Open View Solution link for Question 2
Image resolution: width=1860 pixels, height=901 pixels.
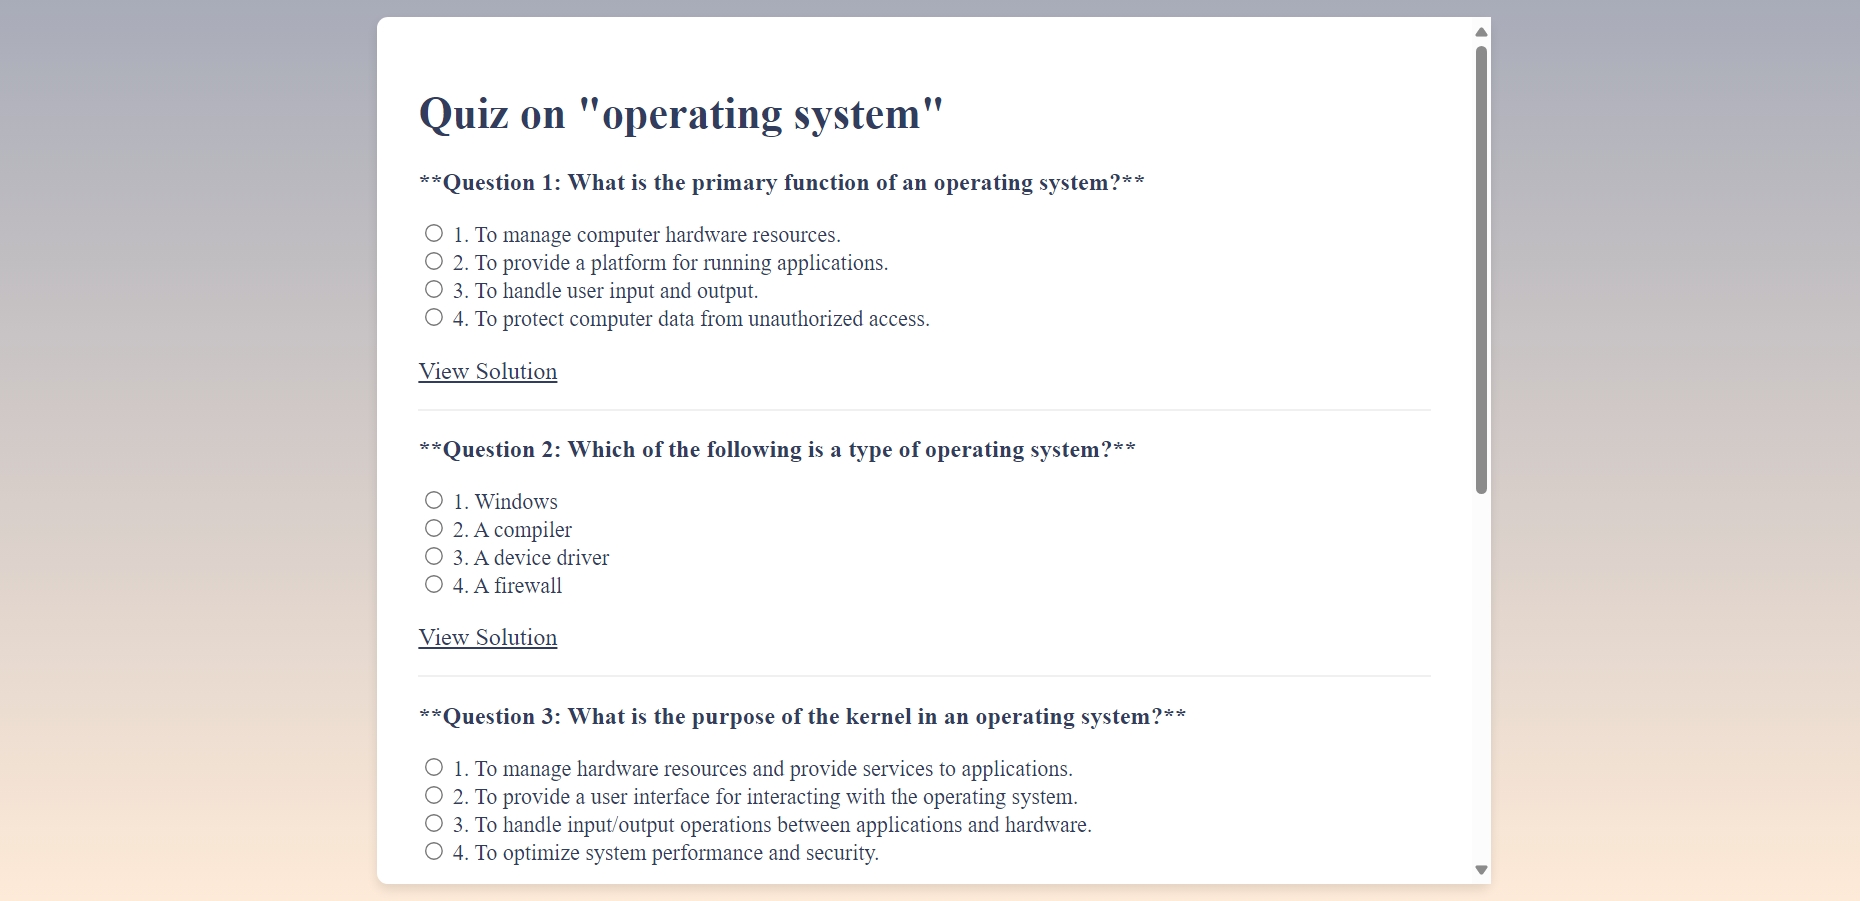[488, 637]
